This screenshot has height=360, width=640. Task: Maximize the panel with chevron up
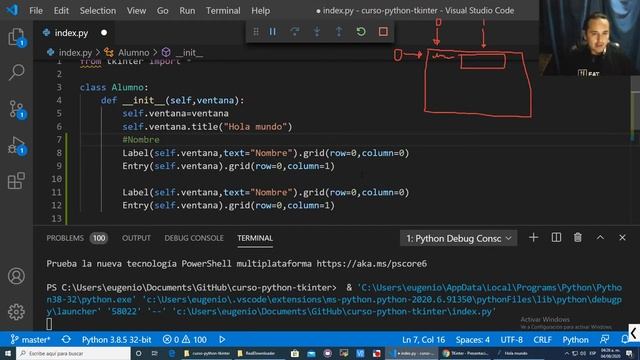[600, 238]
